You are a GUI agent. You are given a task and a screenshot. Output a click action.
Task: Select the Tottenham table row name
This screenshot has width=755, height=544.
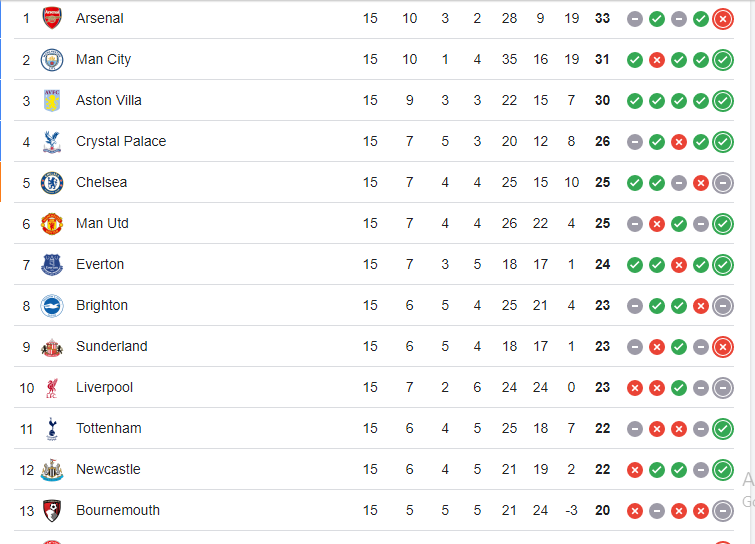coord(108,428)
